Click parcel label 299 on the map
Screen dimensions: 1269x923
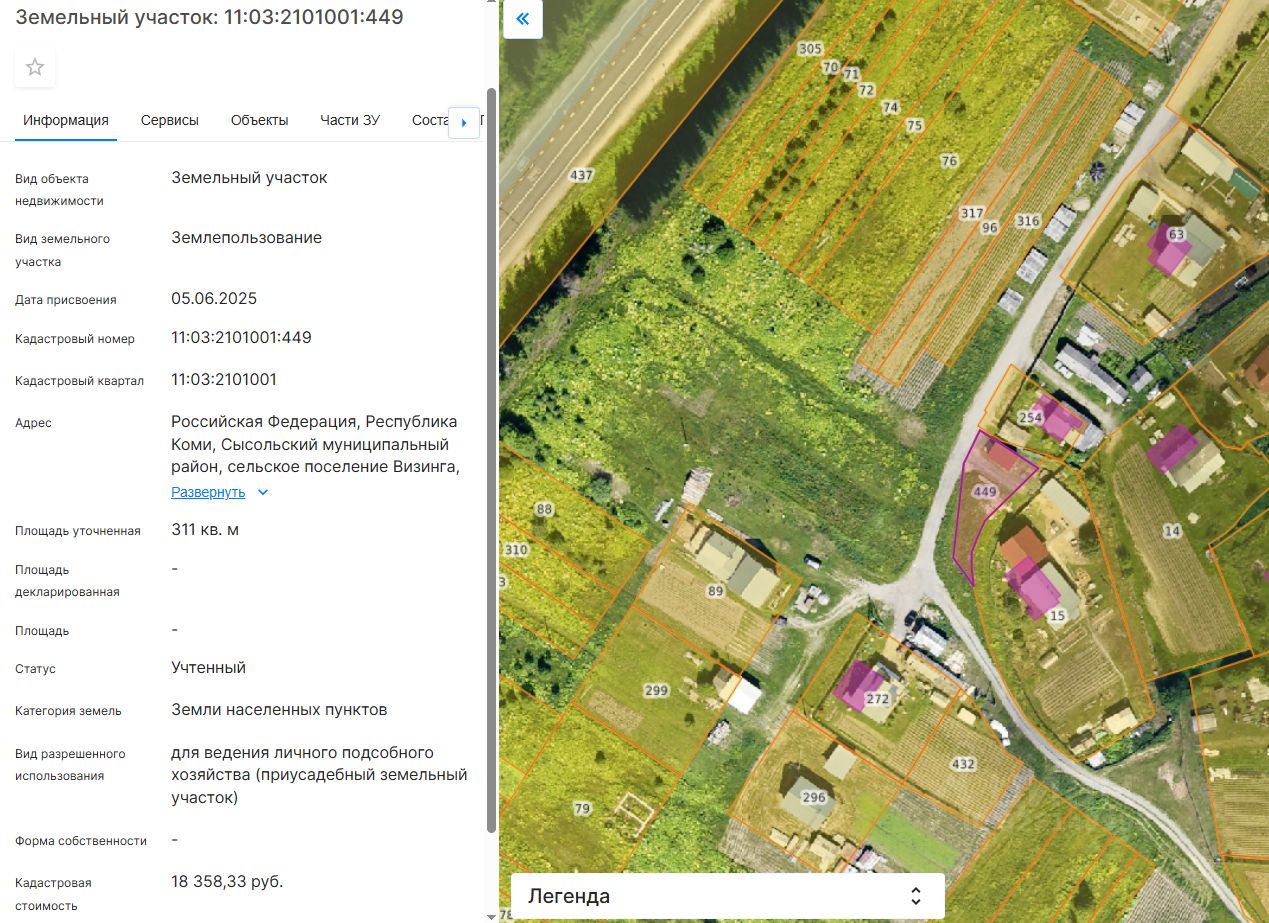[x=656, y=690]
